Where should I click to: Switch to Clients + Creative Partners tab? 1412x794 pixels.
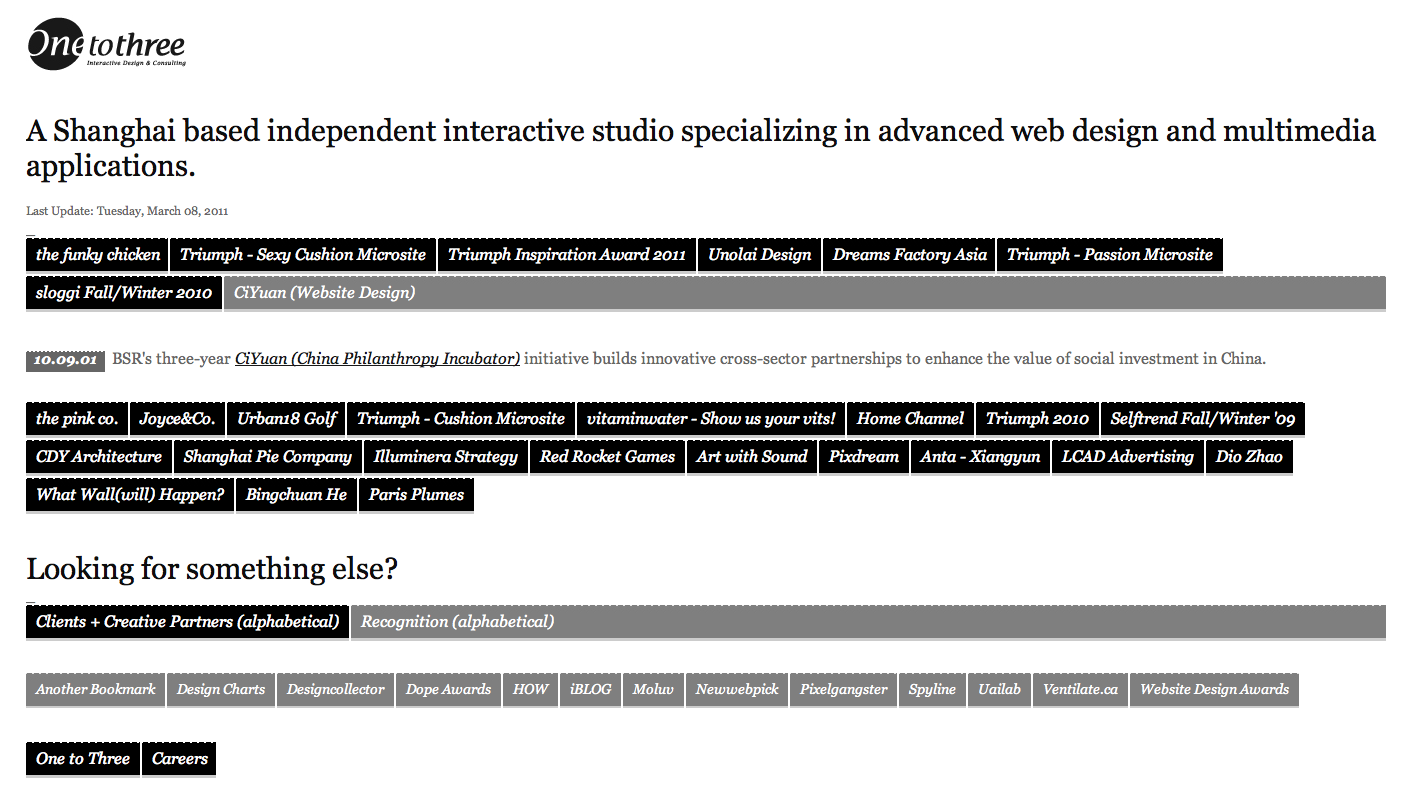[x=188, y=622]
